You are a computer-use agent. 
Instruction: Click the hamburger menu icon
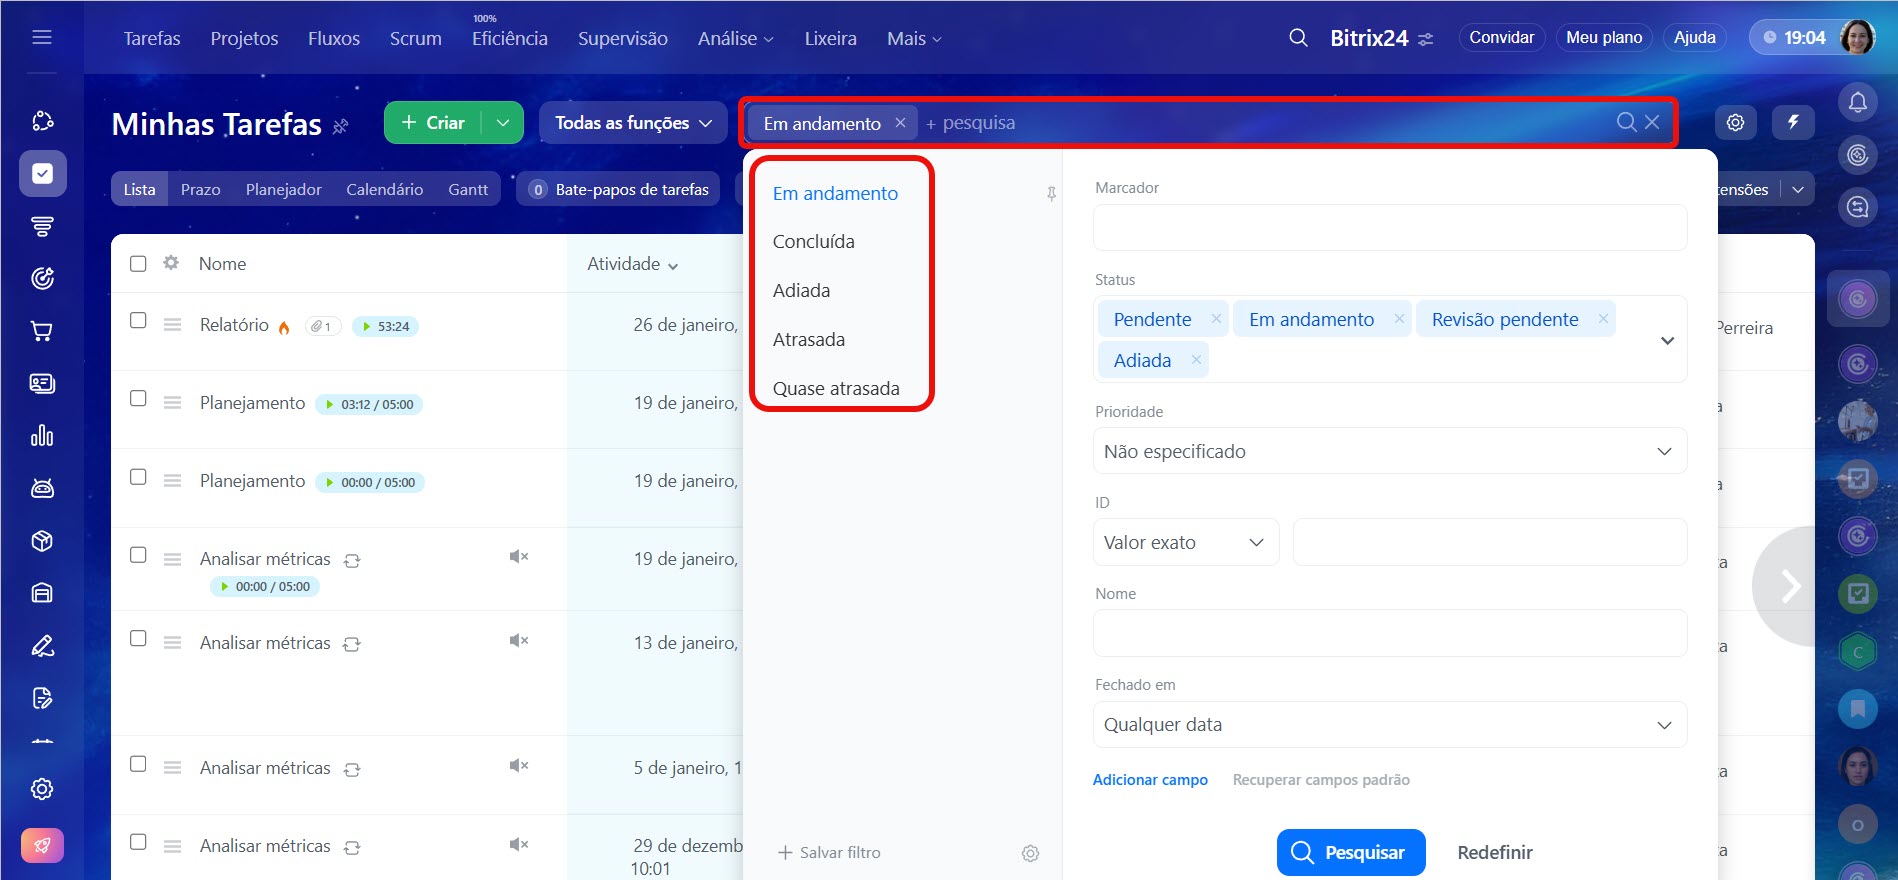(42, 37)
